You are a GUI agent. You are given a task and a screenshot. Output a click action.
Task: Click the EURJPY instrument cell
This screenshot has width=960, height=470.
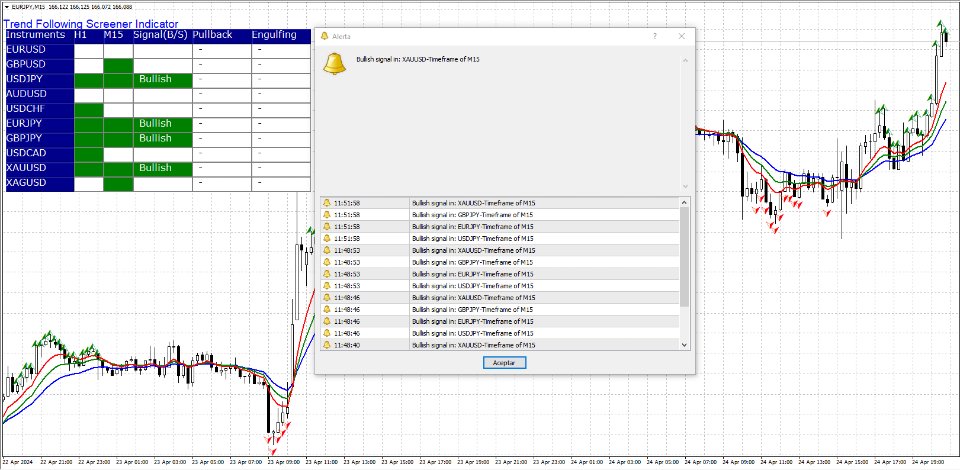(x=40, y=124)
